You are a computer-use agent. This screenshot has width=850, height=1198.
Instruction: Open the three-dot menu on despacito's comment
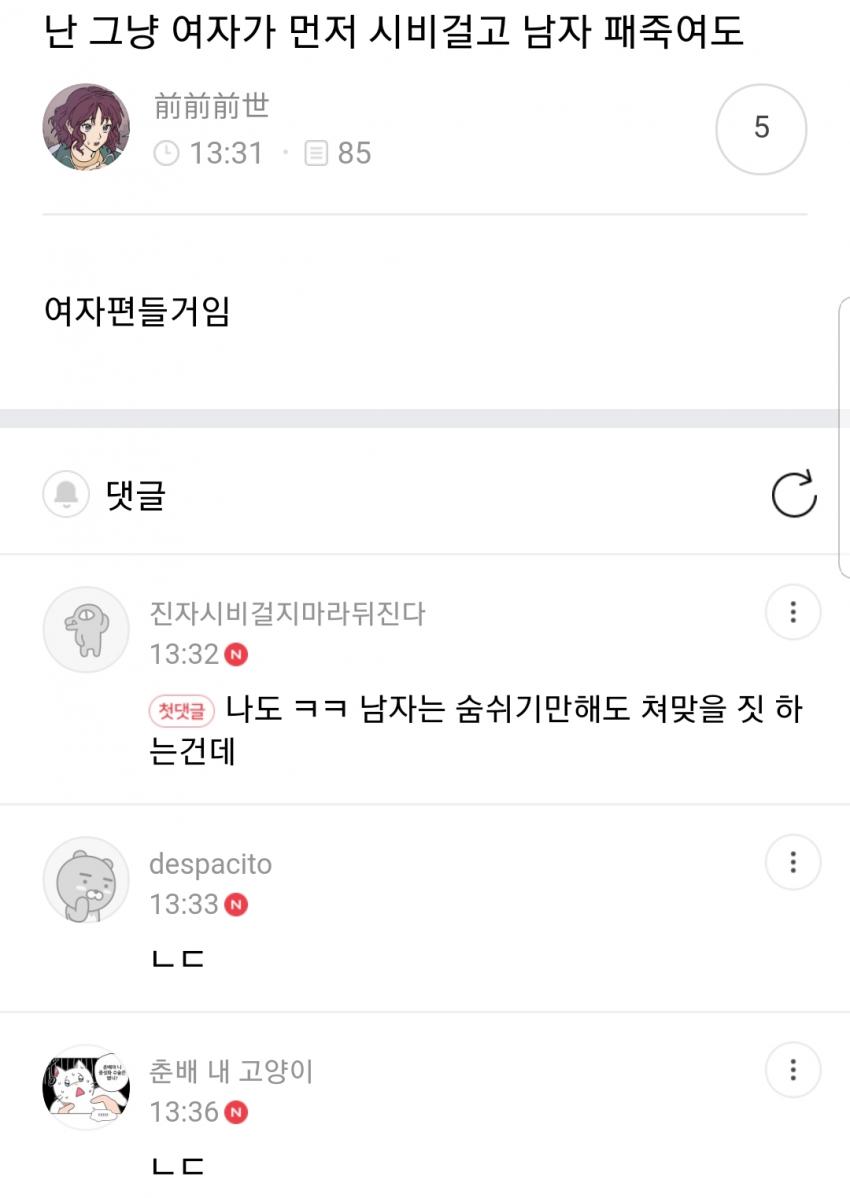tap(792, 862)
